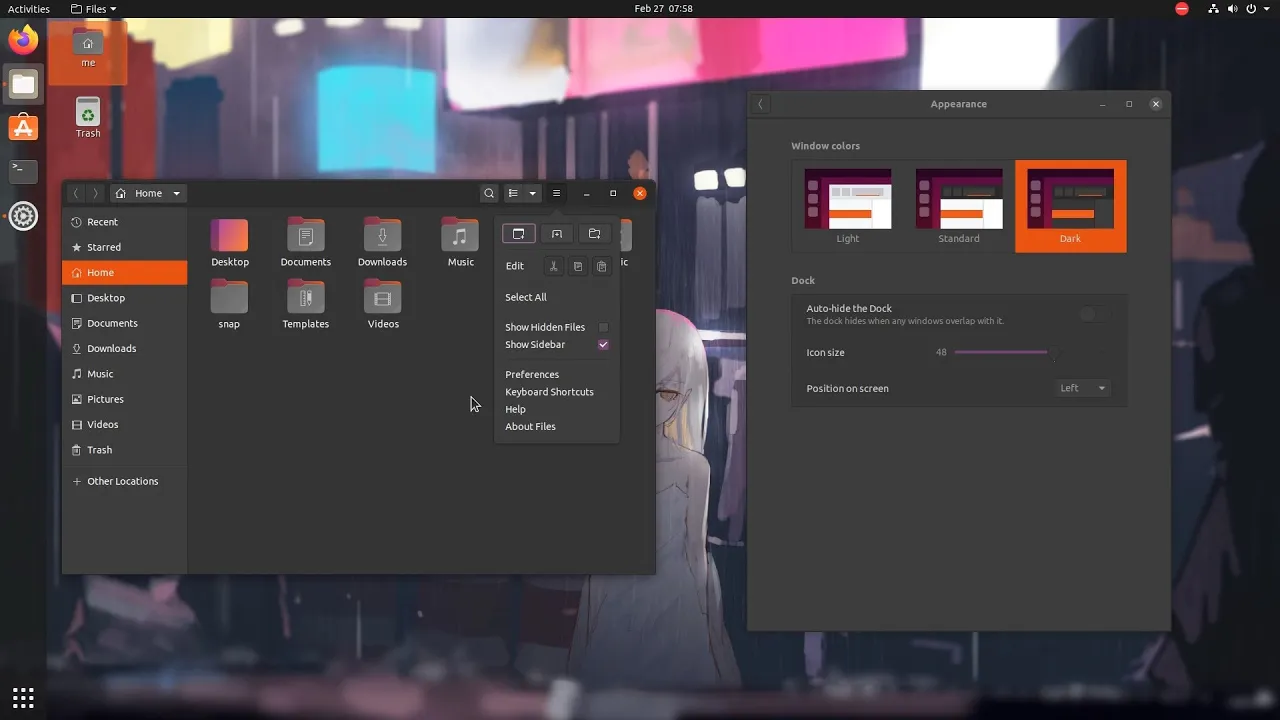Open the snap folder icon
The height and width of the screenshot is (720, 1280).
pos(229,304)
